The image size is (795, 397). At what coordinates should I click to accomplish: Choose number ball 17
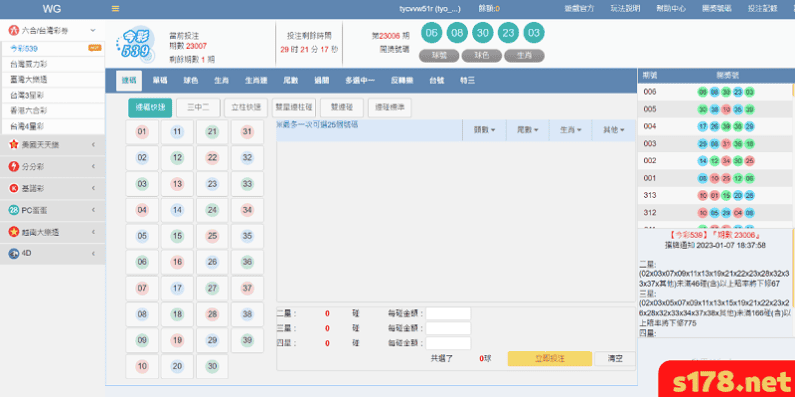(x=177, y=288)
